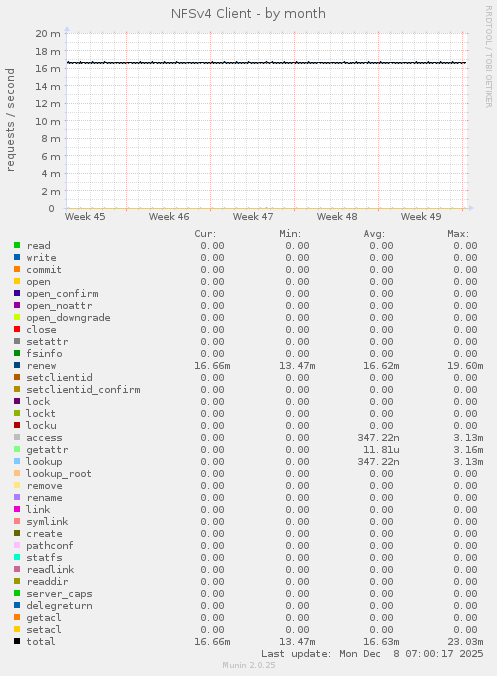Select the 'readdir' legend label
497x676 pixels.
click(x=47, y=582)
